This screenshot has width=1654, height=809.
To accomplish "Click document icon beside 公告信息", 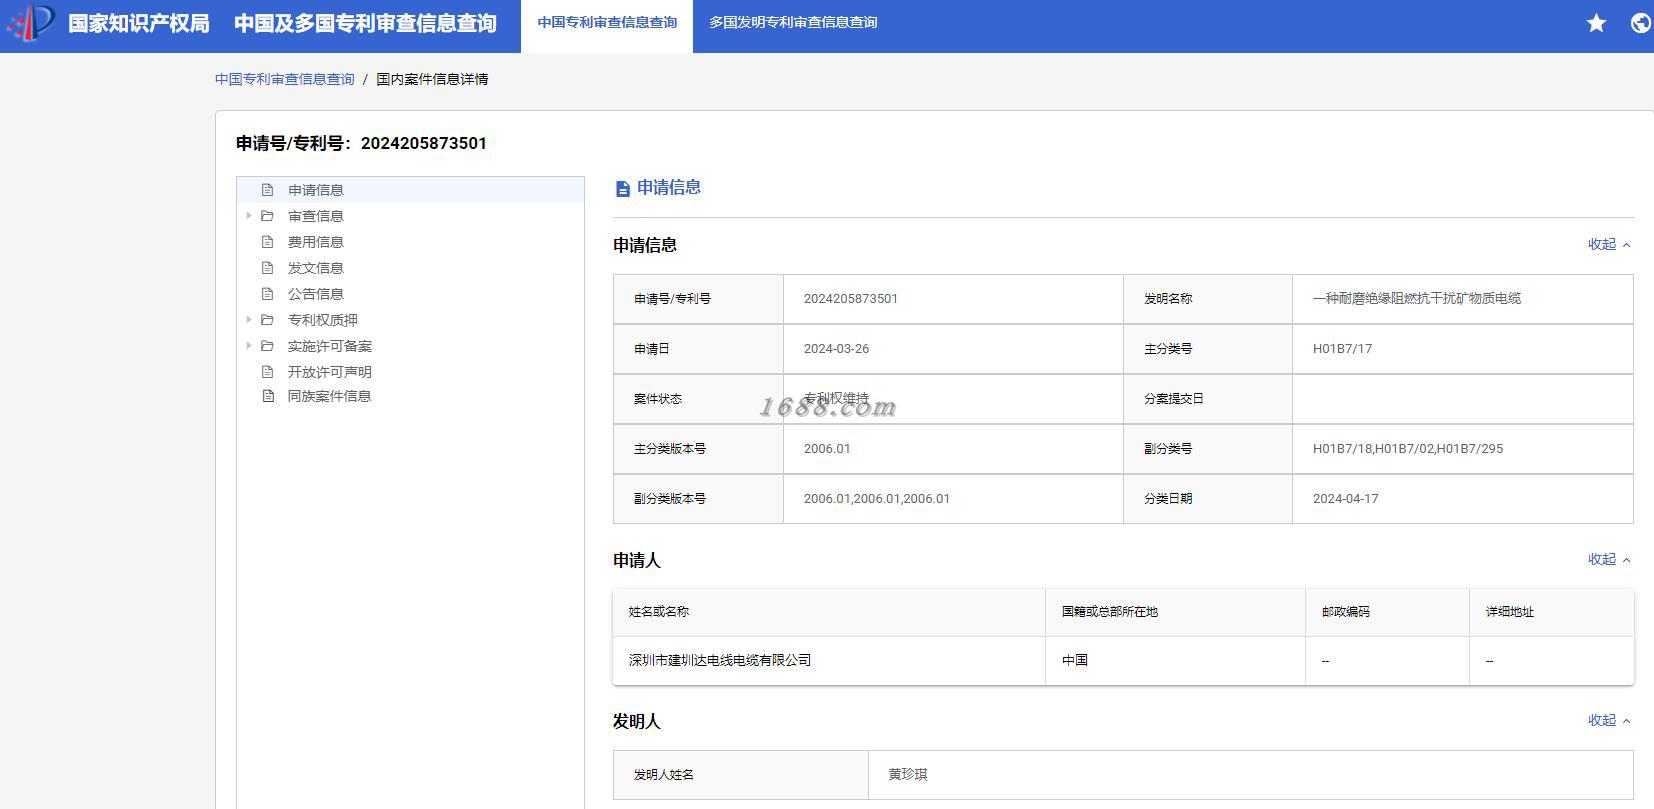I will [267, 294].
